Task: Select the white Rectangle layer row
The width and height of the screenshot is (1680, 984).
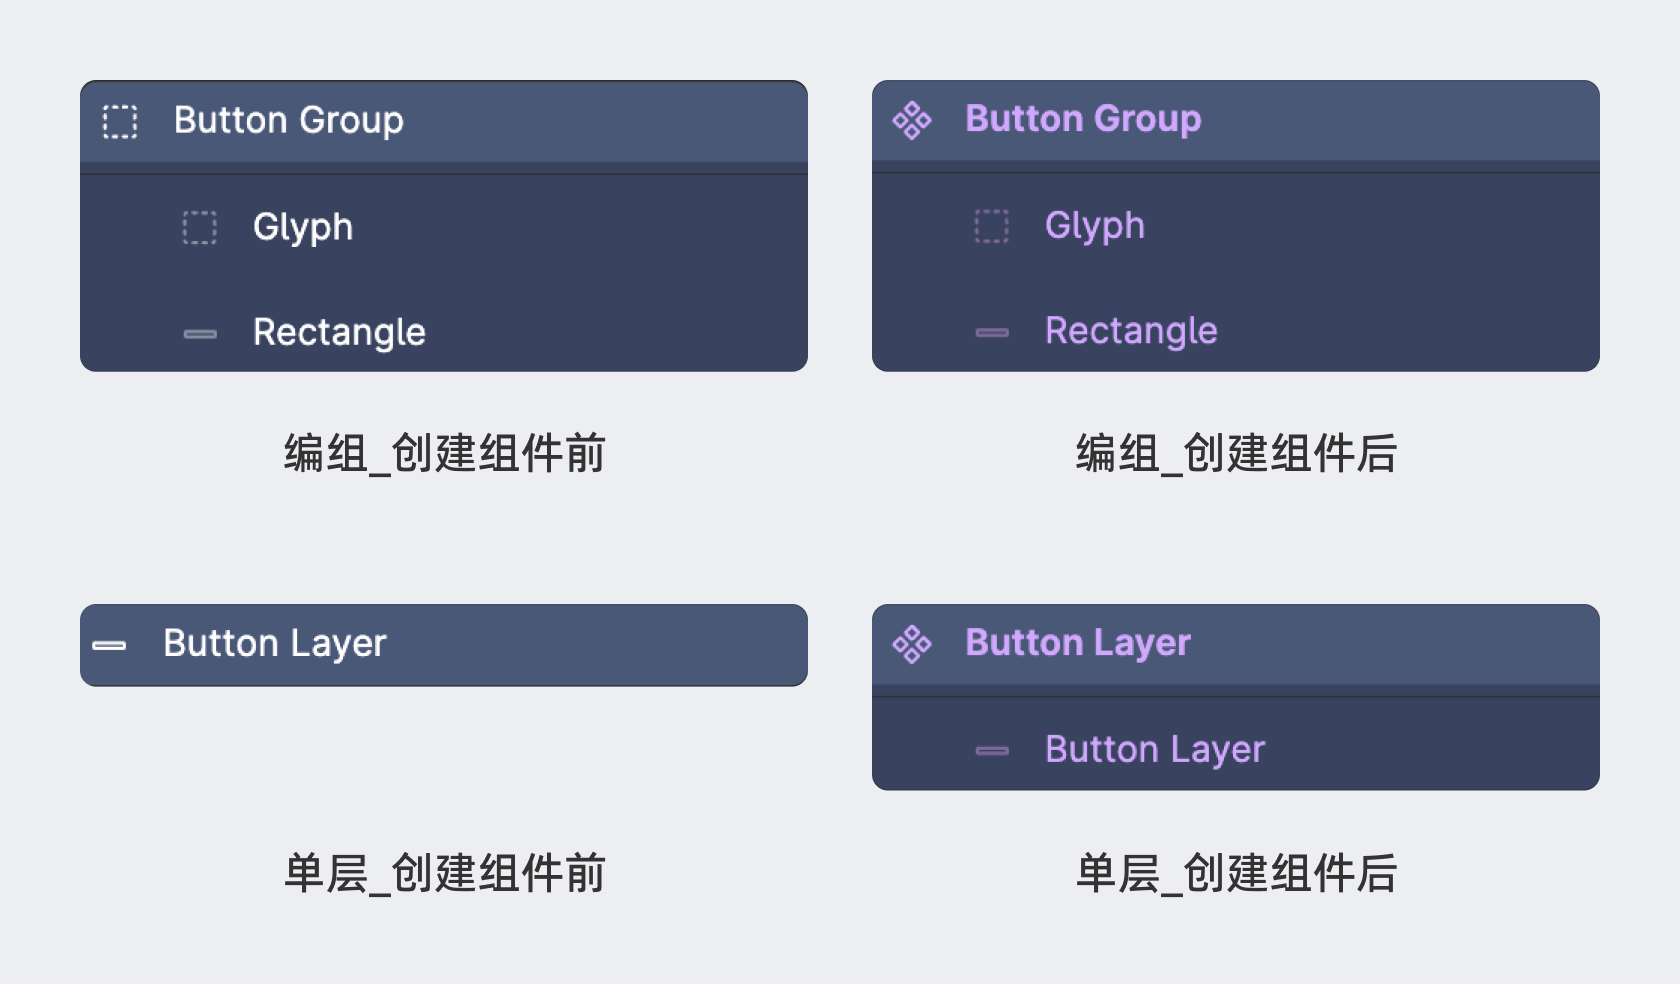Action: [x=339, y=332]
